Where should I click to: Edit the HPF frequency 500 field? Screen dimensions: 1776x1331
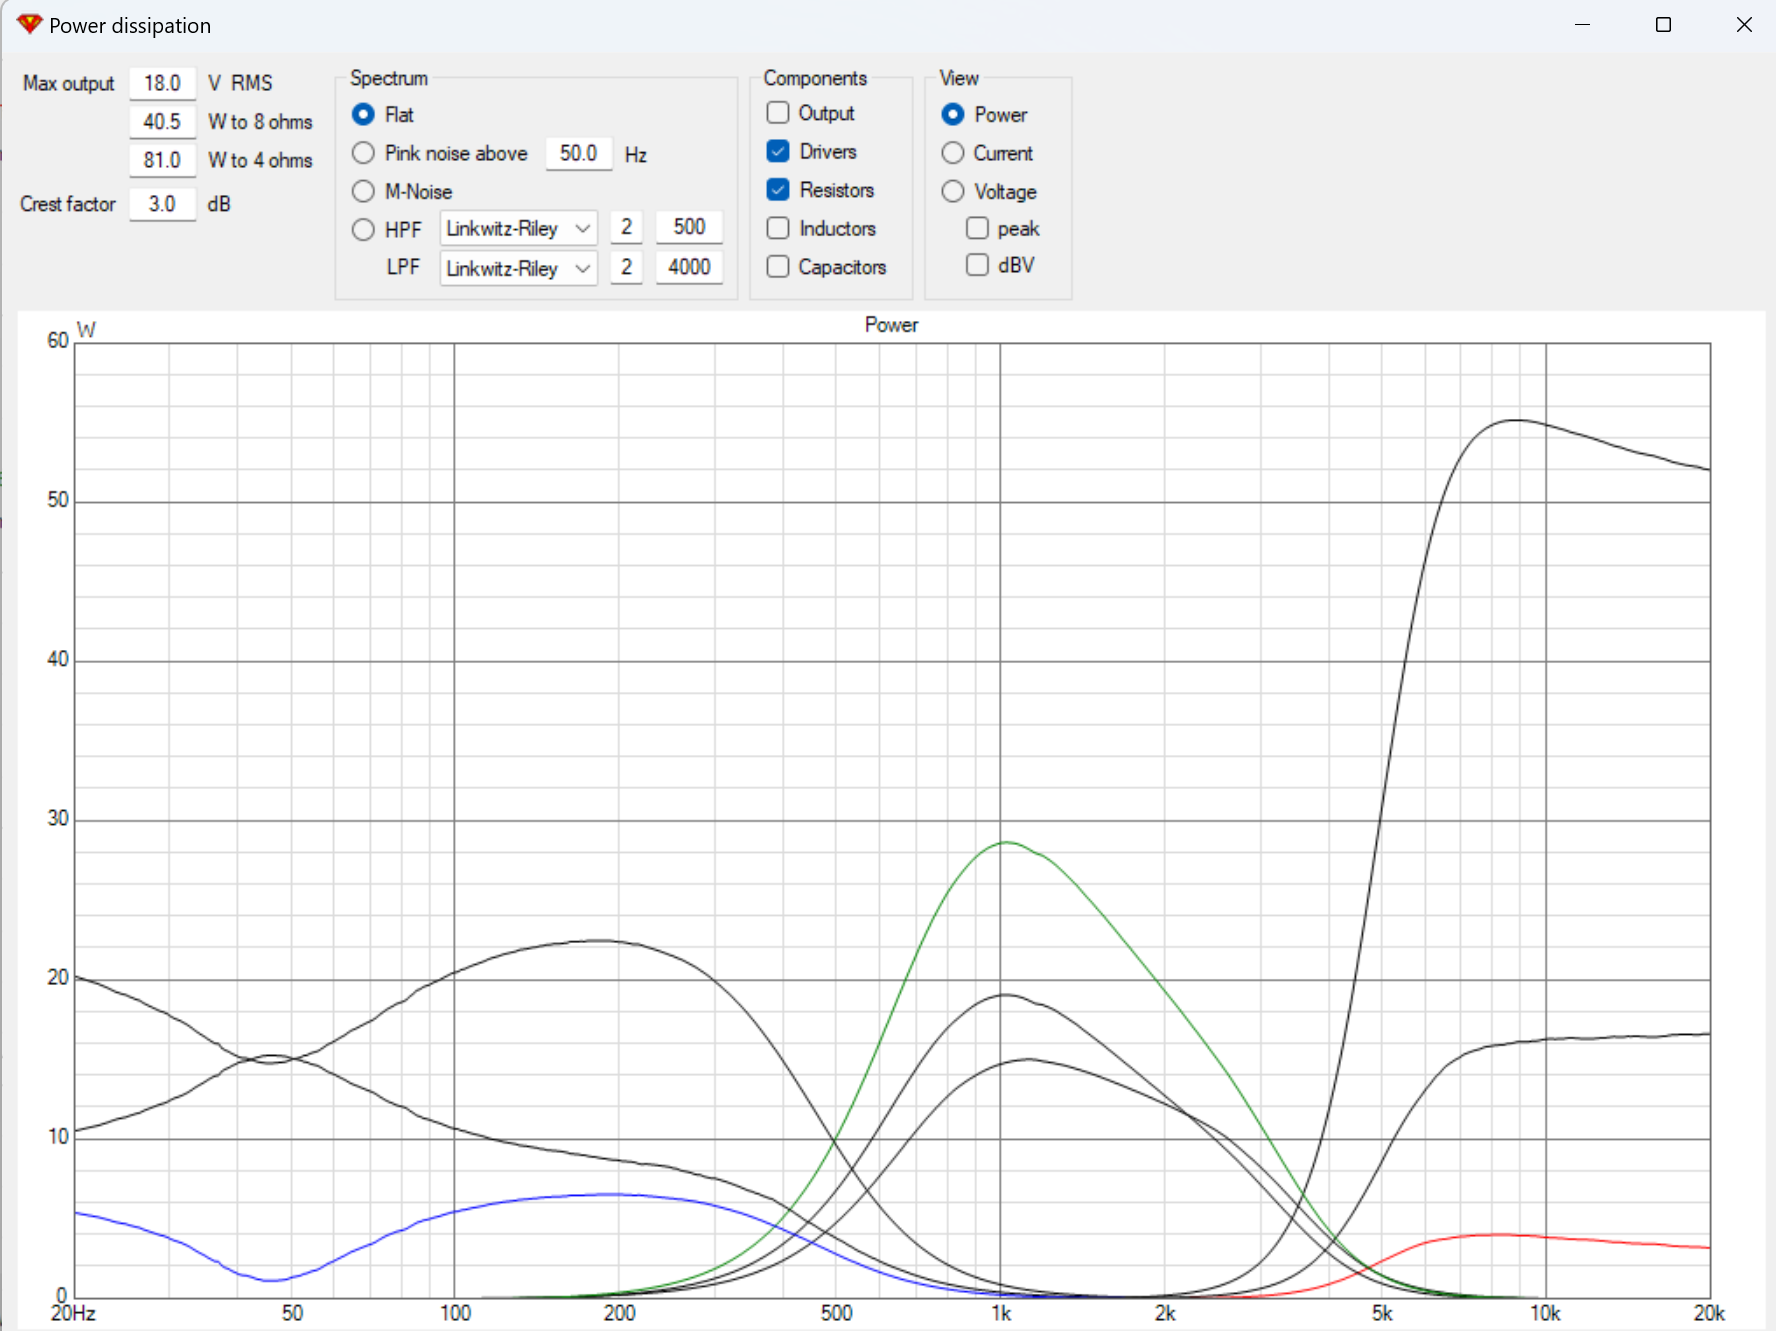coord(689,227)
